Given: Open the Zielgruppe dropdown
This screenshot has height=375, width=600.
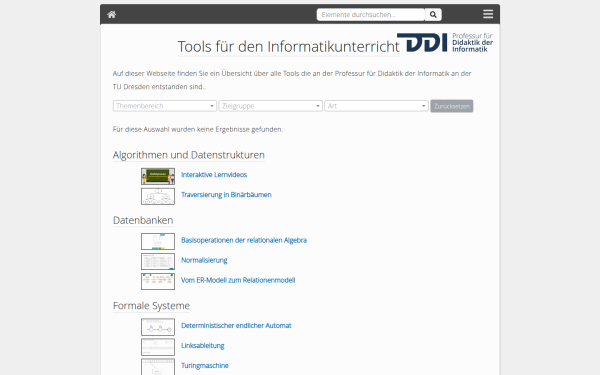Looking at the screenshot, I should pyautogui.click(x=271, y=106).
